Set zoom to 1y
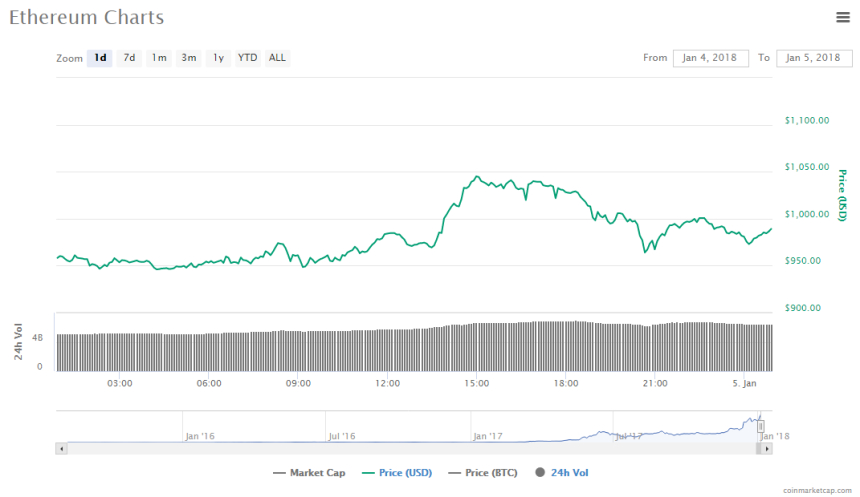The width and height of the screenshot is (860, 497). tap(218, 58)
